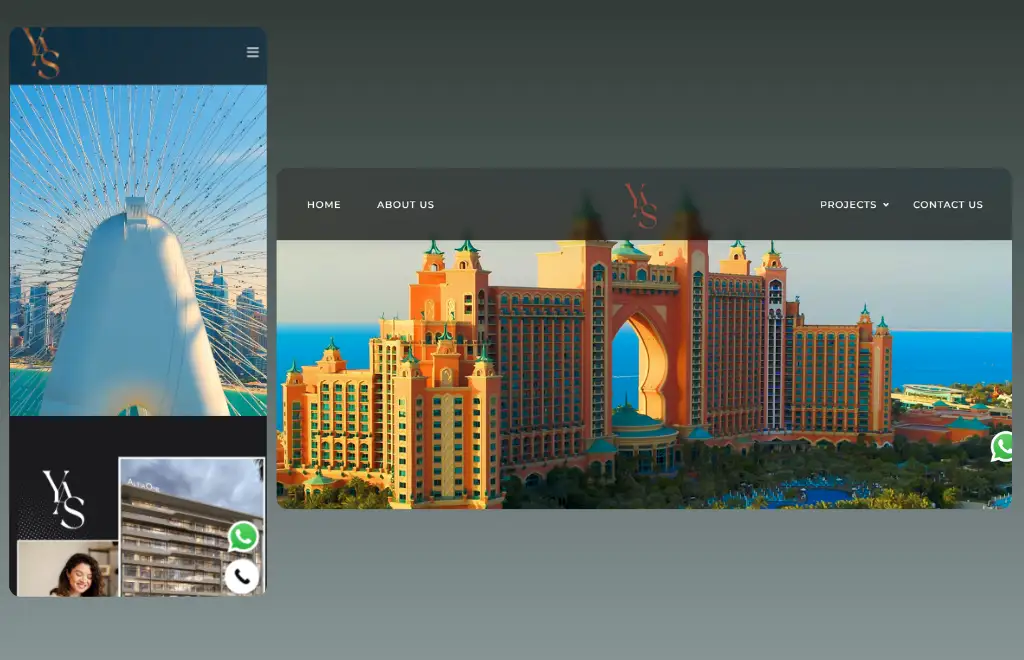Screen dimensions: 1024x660
Task: Click the YS logo in desktop navigation bar
Action: (x=641, y=205)
